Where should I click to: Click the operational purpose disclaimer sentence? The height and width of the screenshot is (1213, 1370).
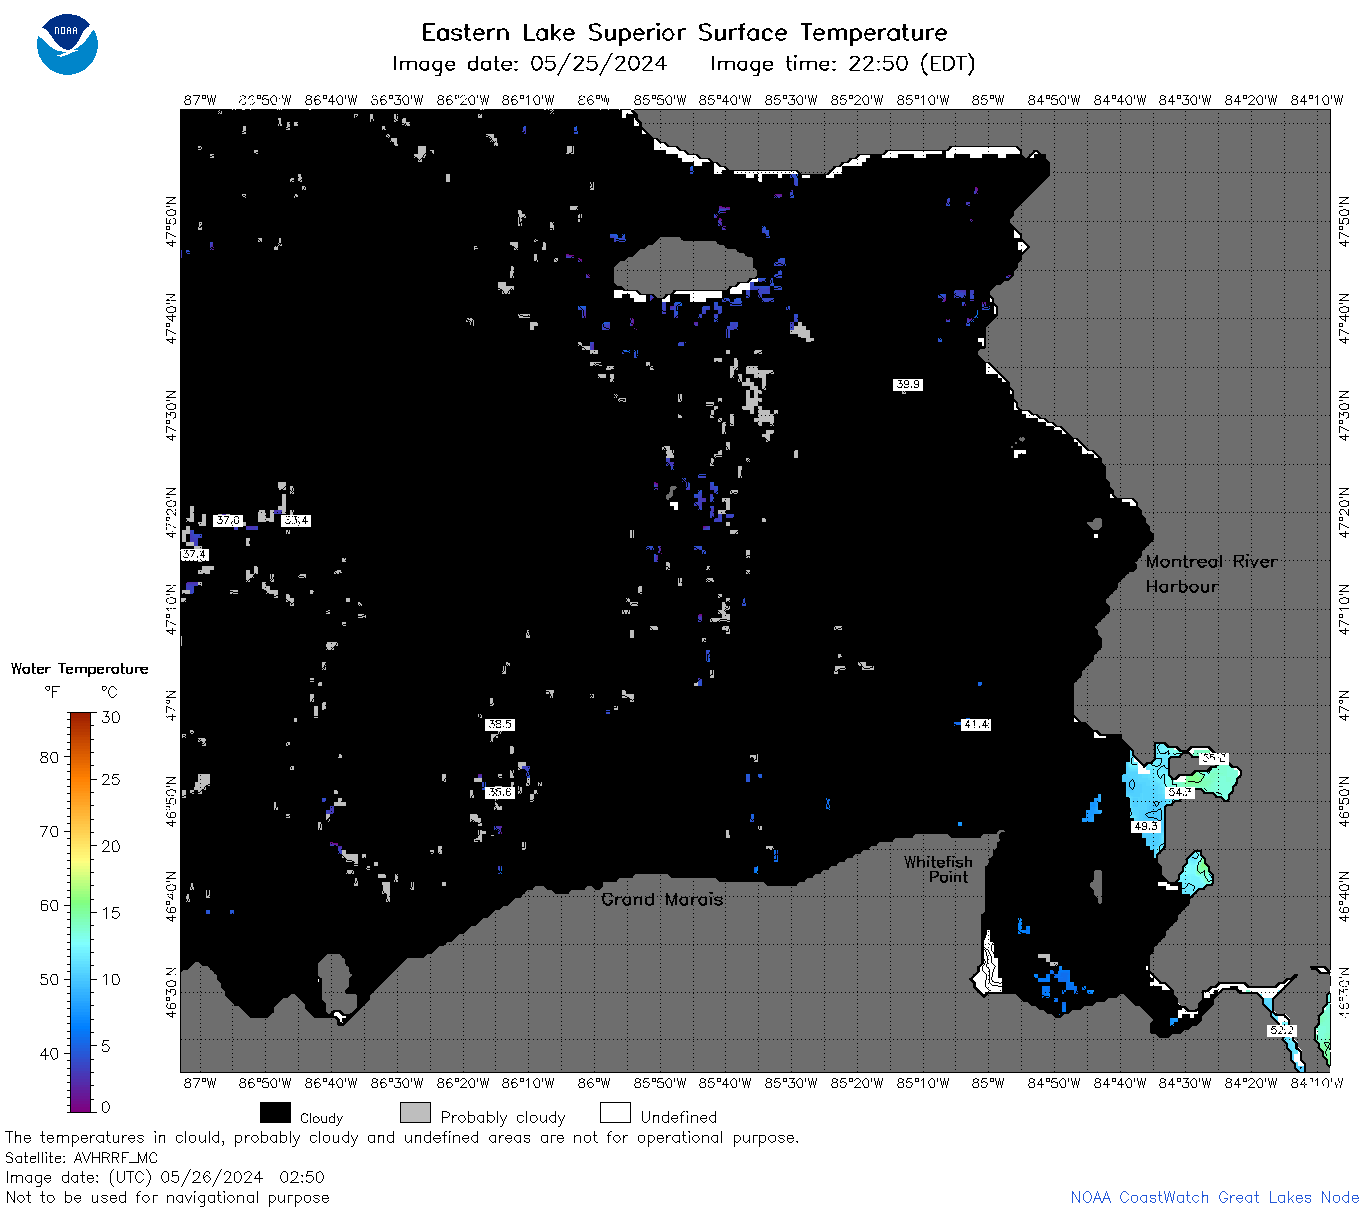[x=402, y=1138]
